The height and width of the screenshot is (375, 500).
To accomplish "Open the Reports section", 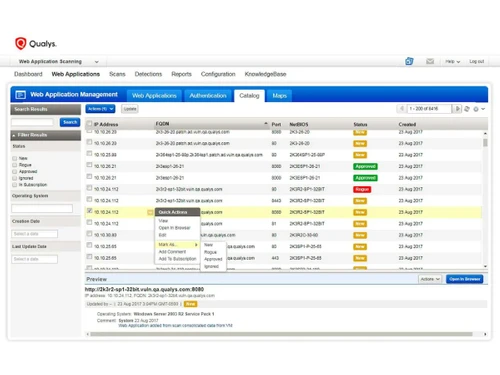I will [181, 74].
